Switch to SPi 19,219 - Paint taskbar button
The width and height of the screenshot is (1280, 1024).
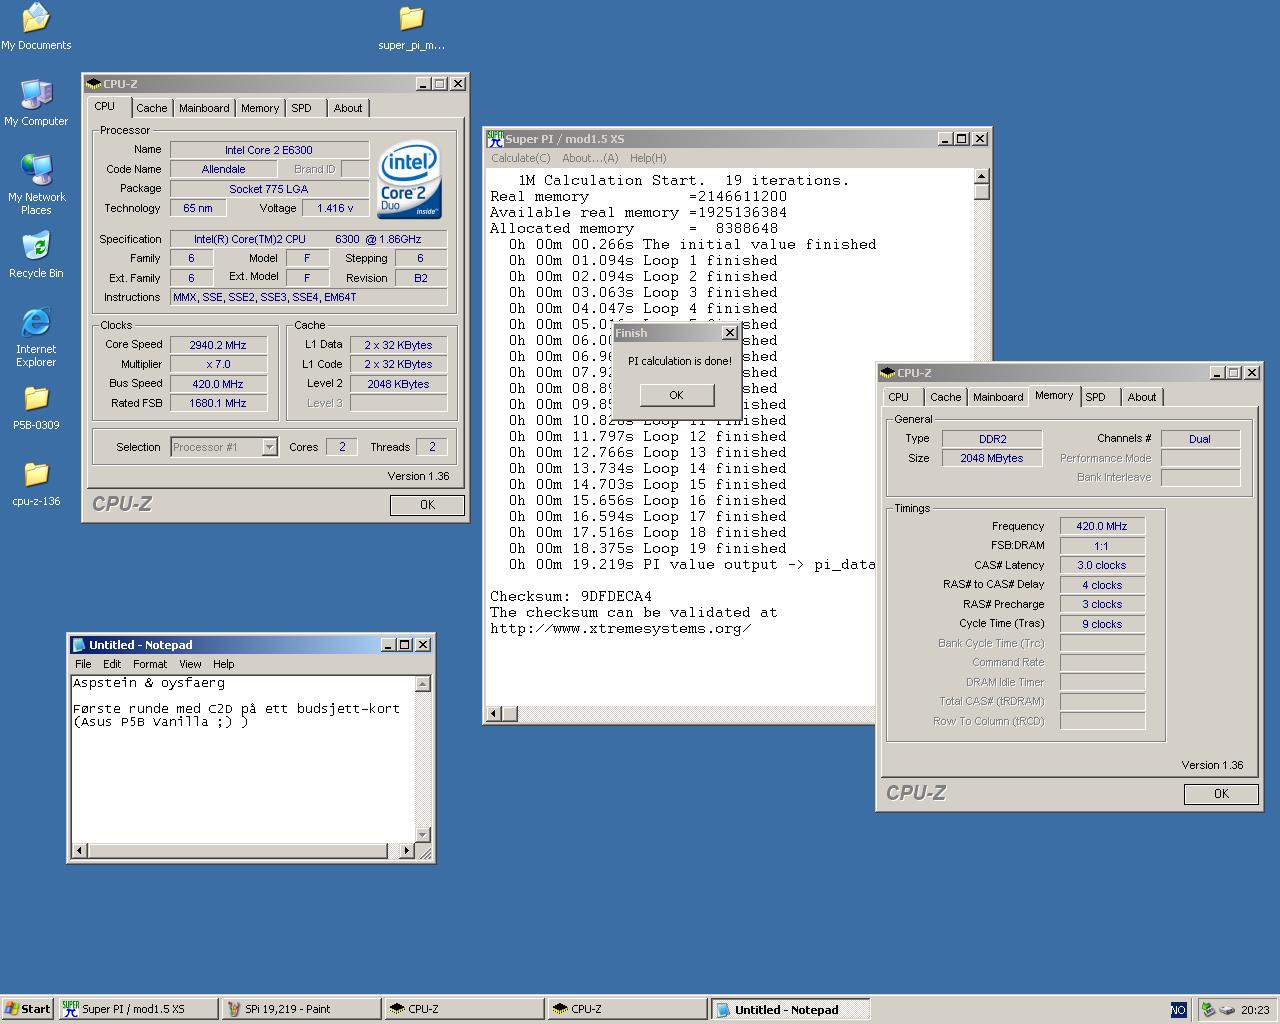tap(300, 1009)
